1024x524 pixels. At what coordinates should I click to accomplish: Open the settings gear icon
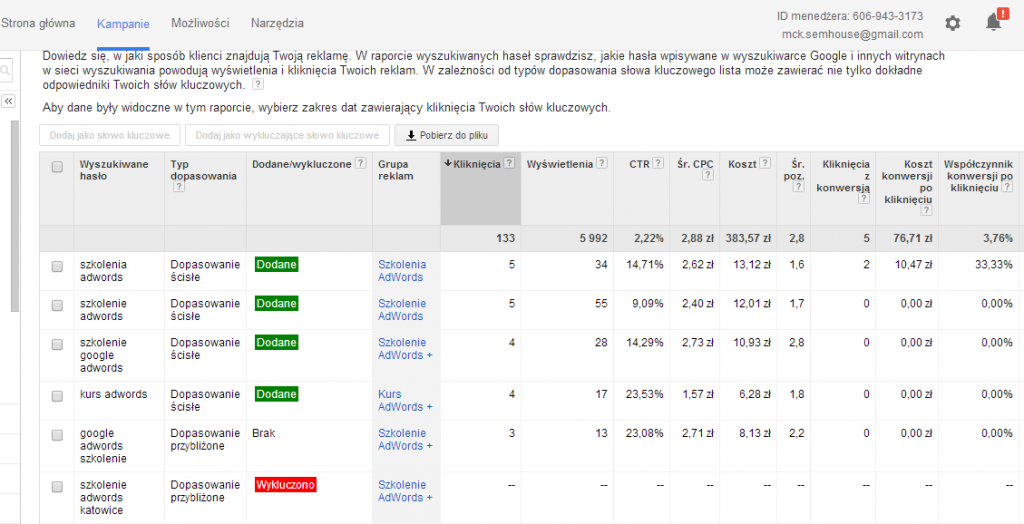coord(953,23)
